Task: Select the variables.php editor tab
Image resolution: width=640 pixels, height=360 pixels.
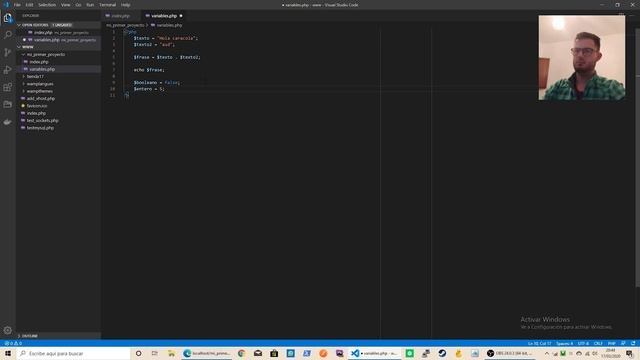Action: [163, 16]
